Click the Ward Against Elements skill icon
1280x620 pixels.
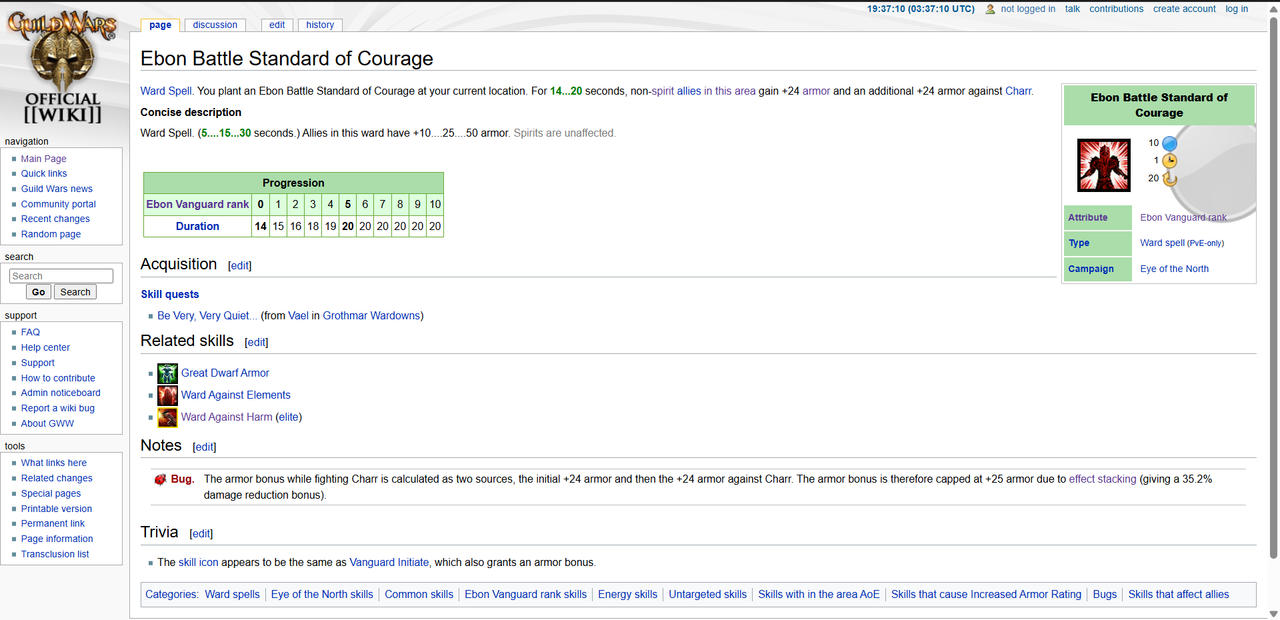(168, 395)
